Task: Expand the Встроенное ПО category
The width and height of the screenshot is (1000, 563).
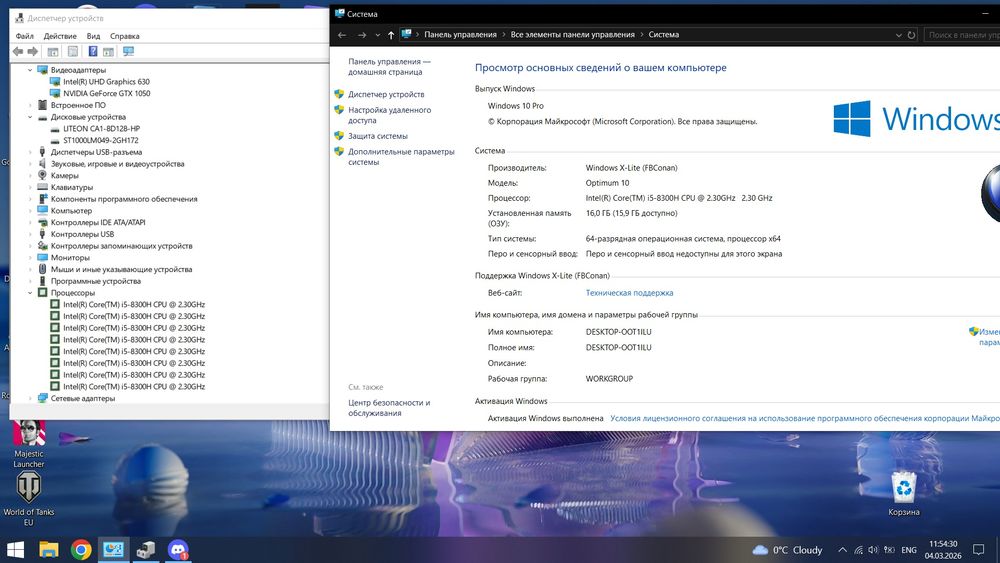Action: [30, 105]
